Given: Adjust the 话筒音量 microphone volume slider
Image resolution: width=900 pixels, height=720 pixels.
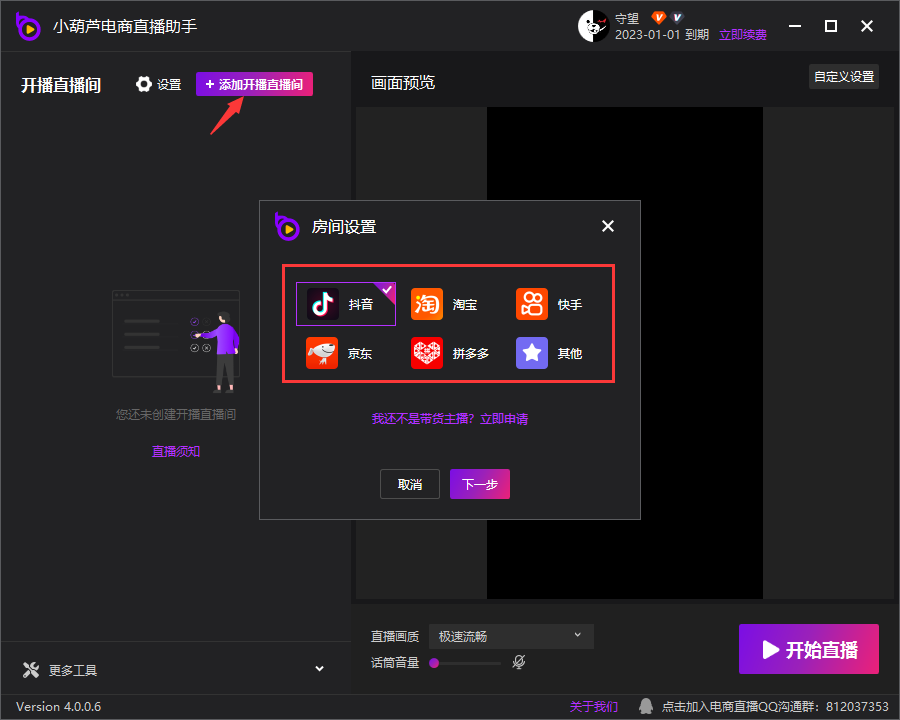Looking at the screenshot, I should pyautogui.click(x=465, y=663).
